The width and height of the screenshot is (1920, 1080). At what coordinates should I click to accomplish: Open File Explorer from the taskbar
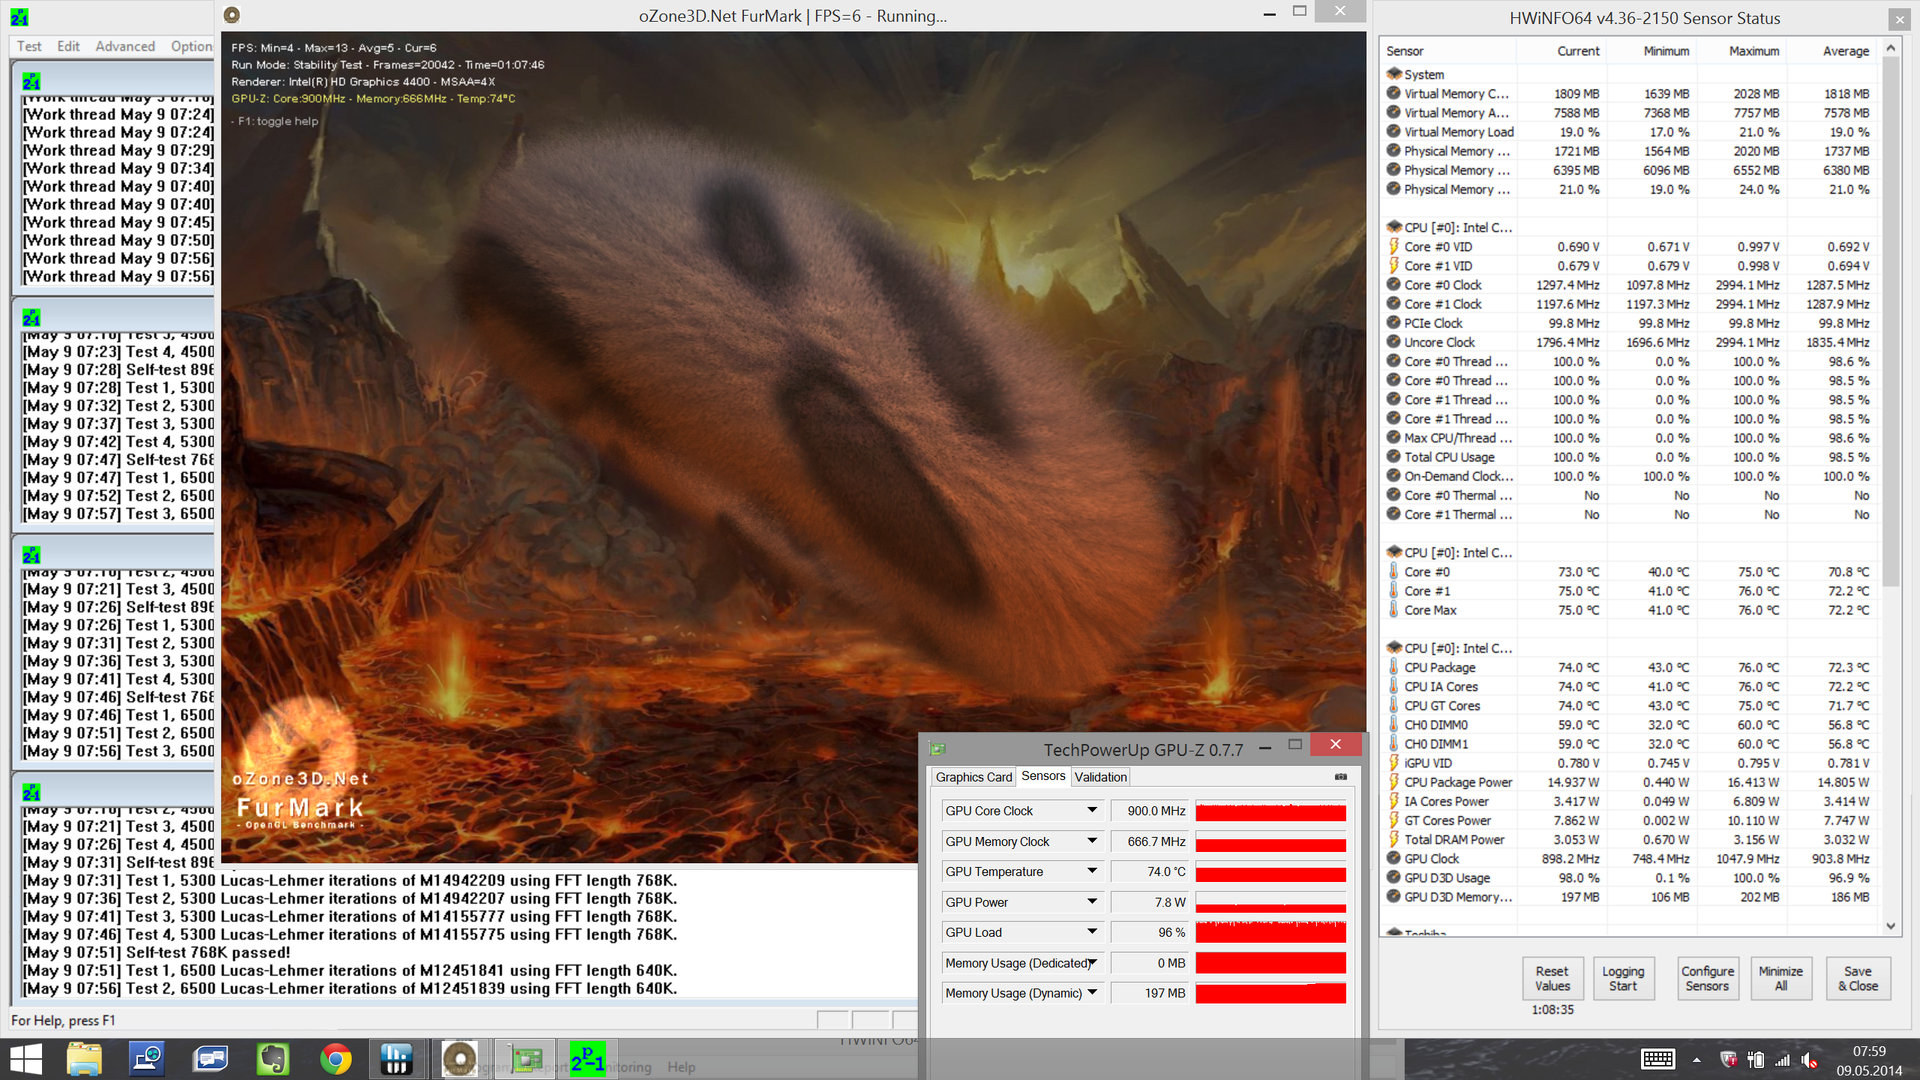84,1059
